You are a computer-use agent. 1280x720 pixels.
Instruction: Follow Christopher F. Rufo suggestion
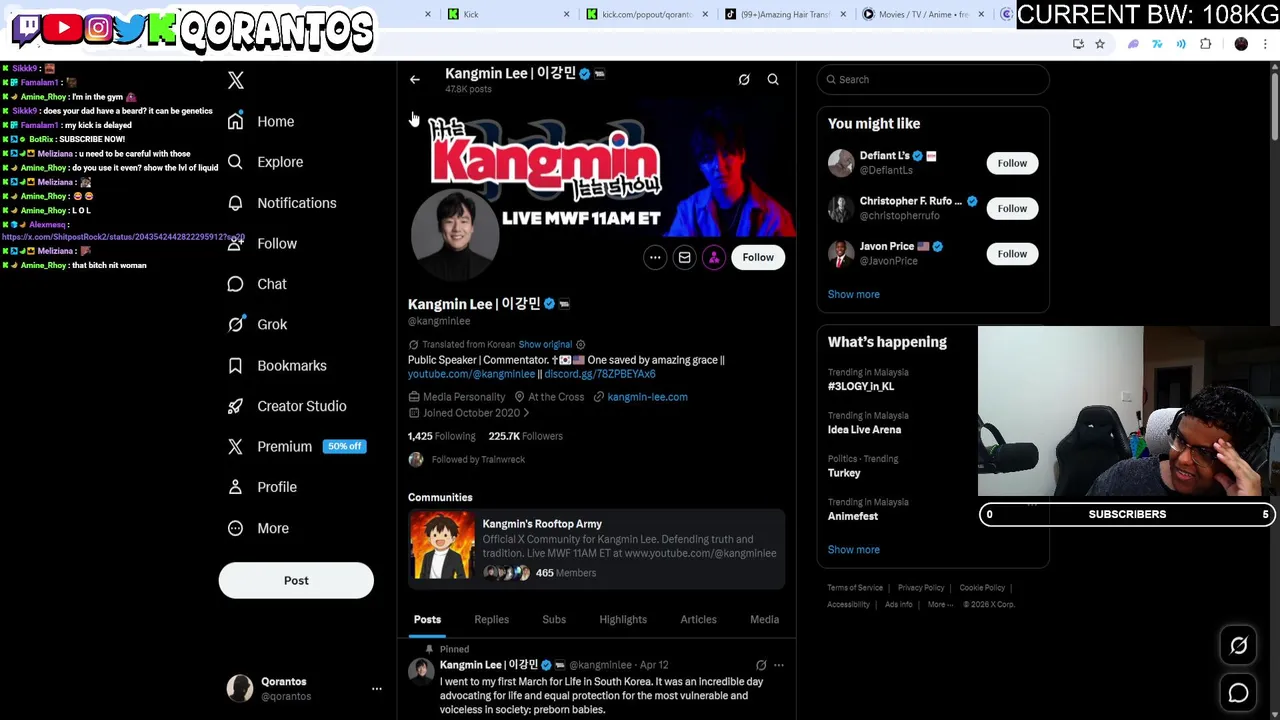coord(1012,208)
